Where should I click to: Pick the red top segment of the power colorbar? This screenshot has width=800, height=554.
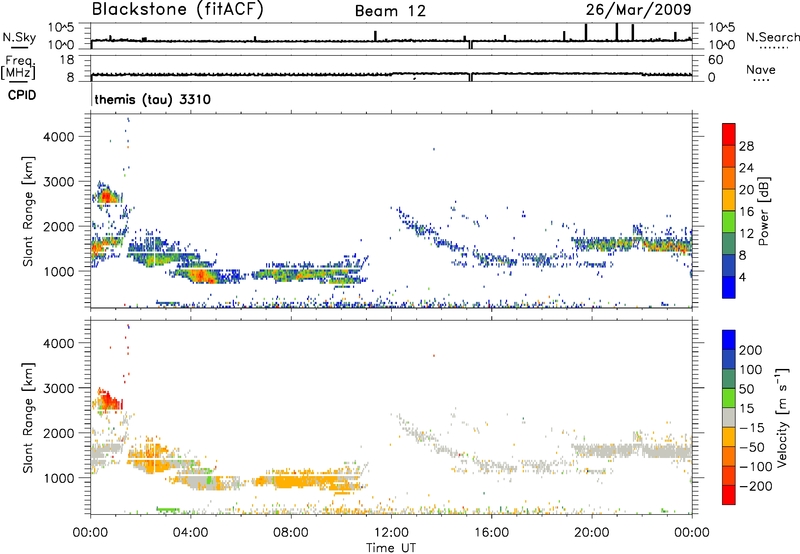729,134
